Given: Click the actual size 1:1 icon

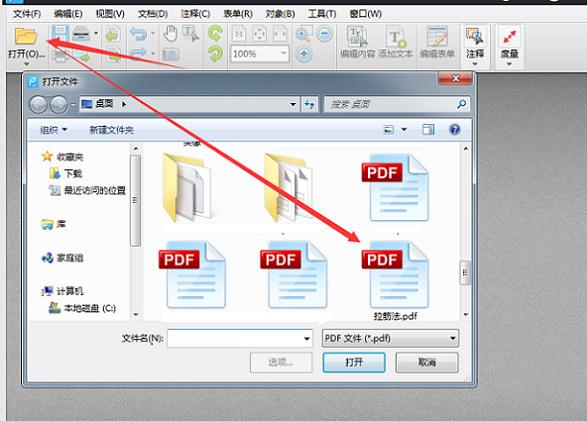Looking at the screenshot, I should [239, 34].
